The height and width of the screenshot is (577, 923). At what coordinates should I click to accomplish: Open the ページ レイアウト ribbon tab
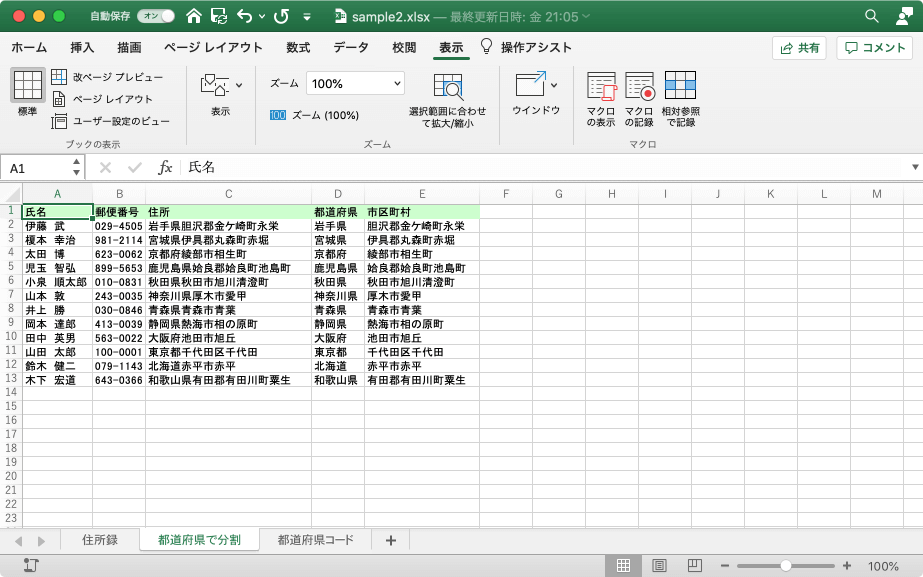coord(213,48)
